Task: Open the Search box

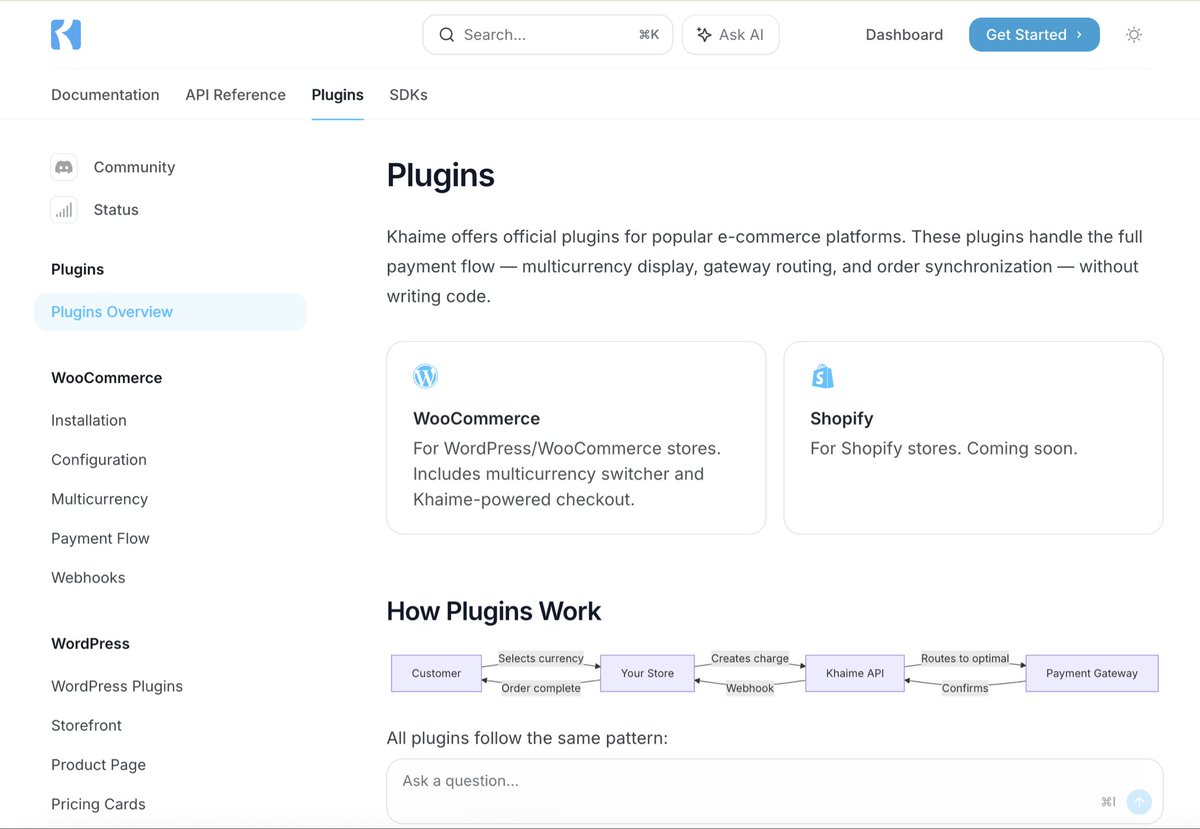Action: tap(548, 34)
